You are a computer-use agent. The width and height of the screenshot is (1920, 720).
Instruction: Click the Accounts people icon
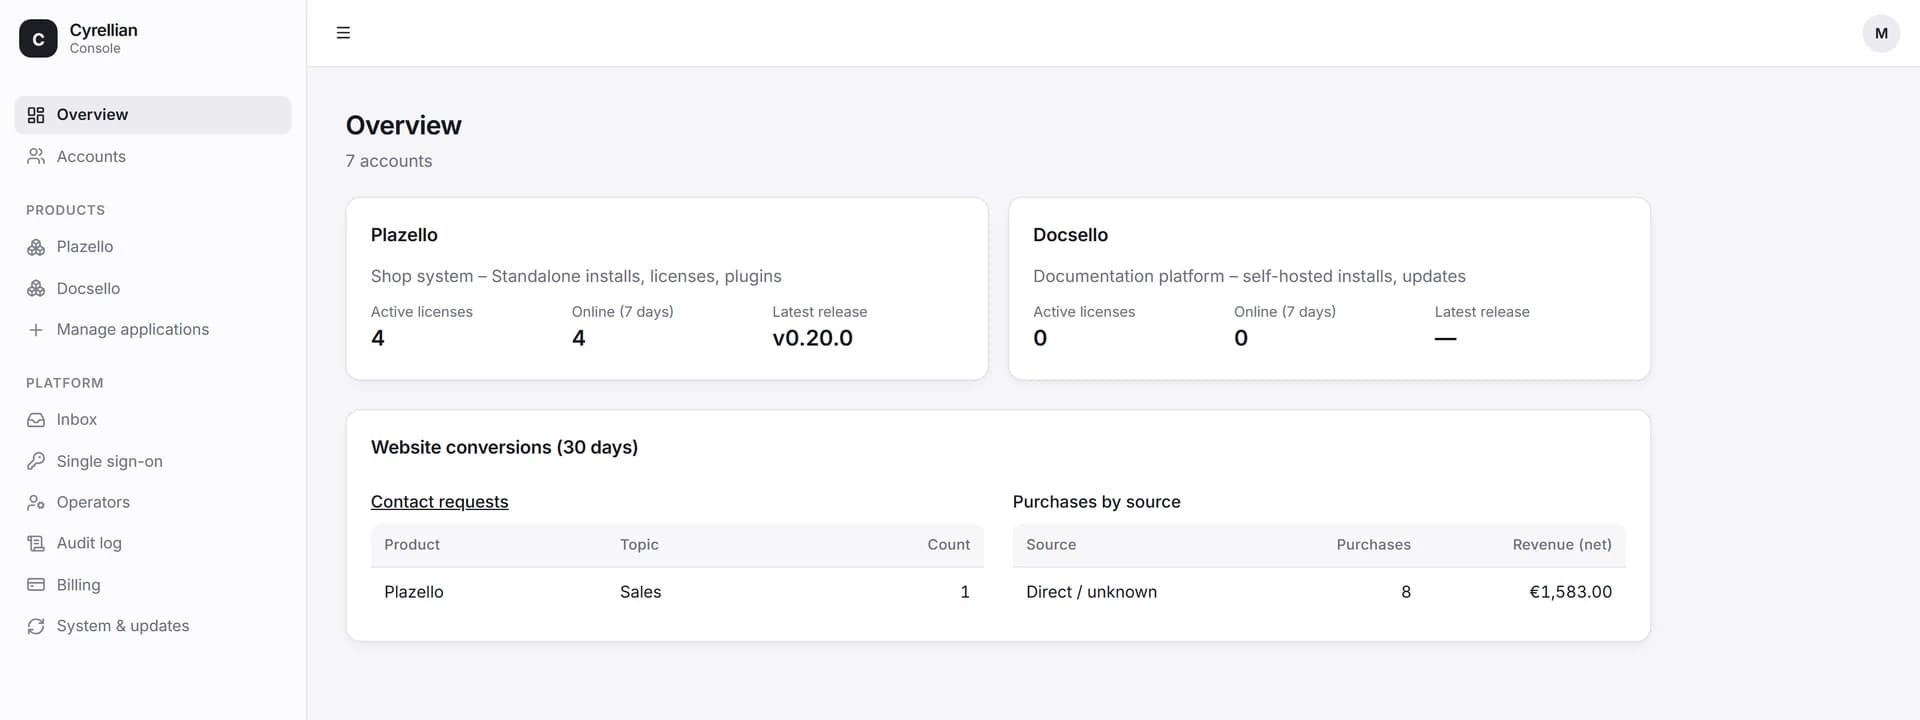pos(36,157)
